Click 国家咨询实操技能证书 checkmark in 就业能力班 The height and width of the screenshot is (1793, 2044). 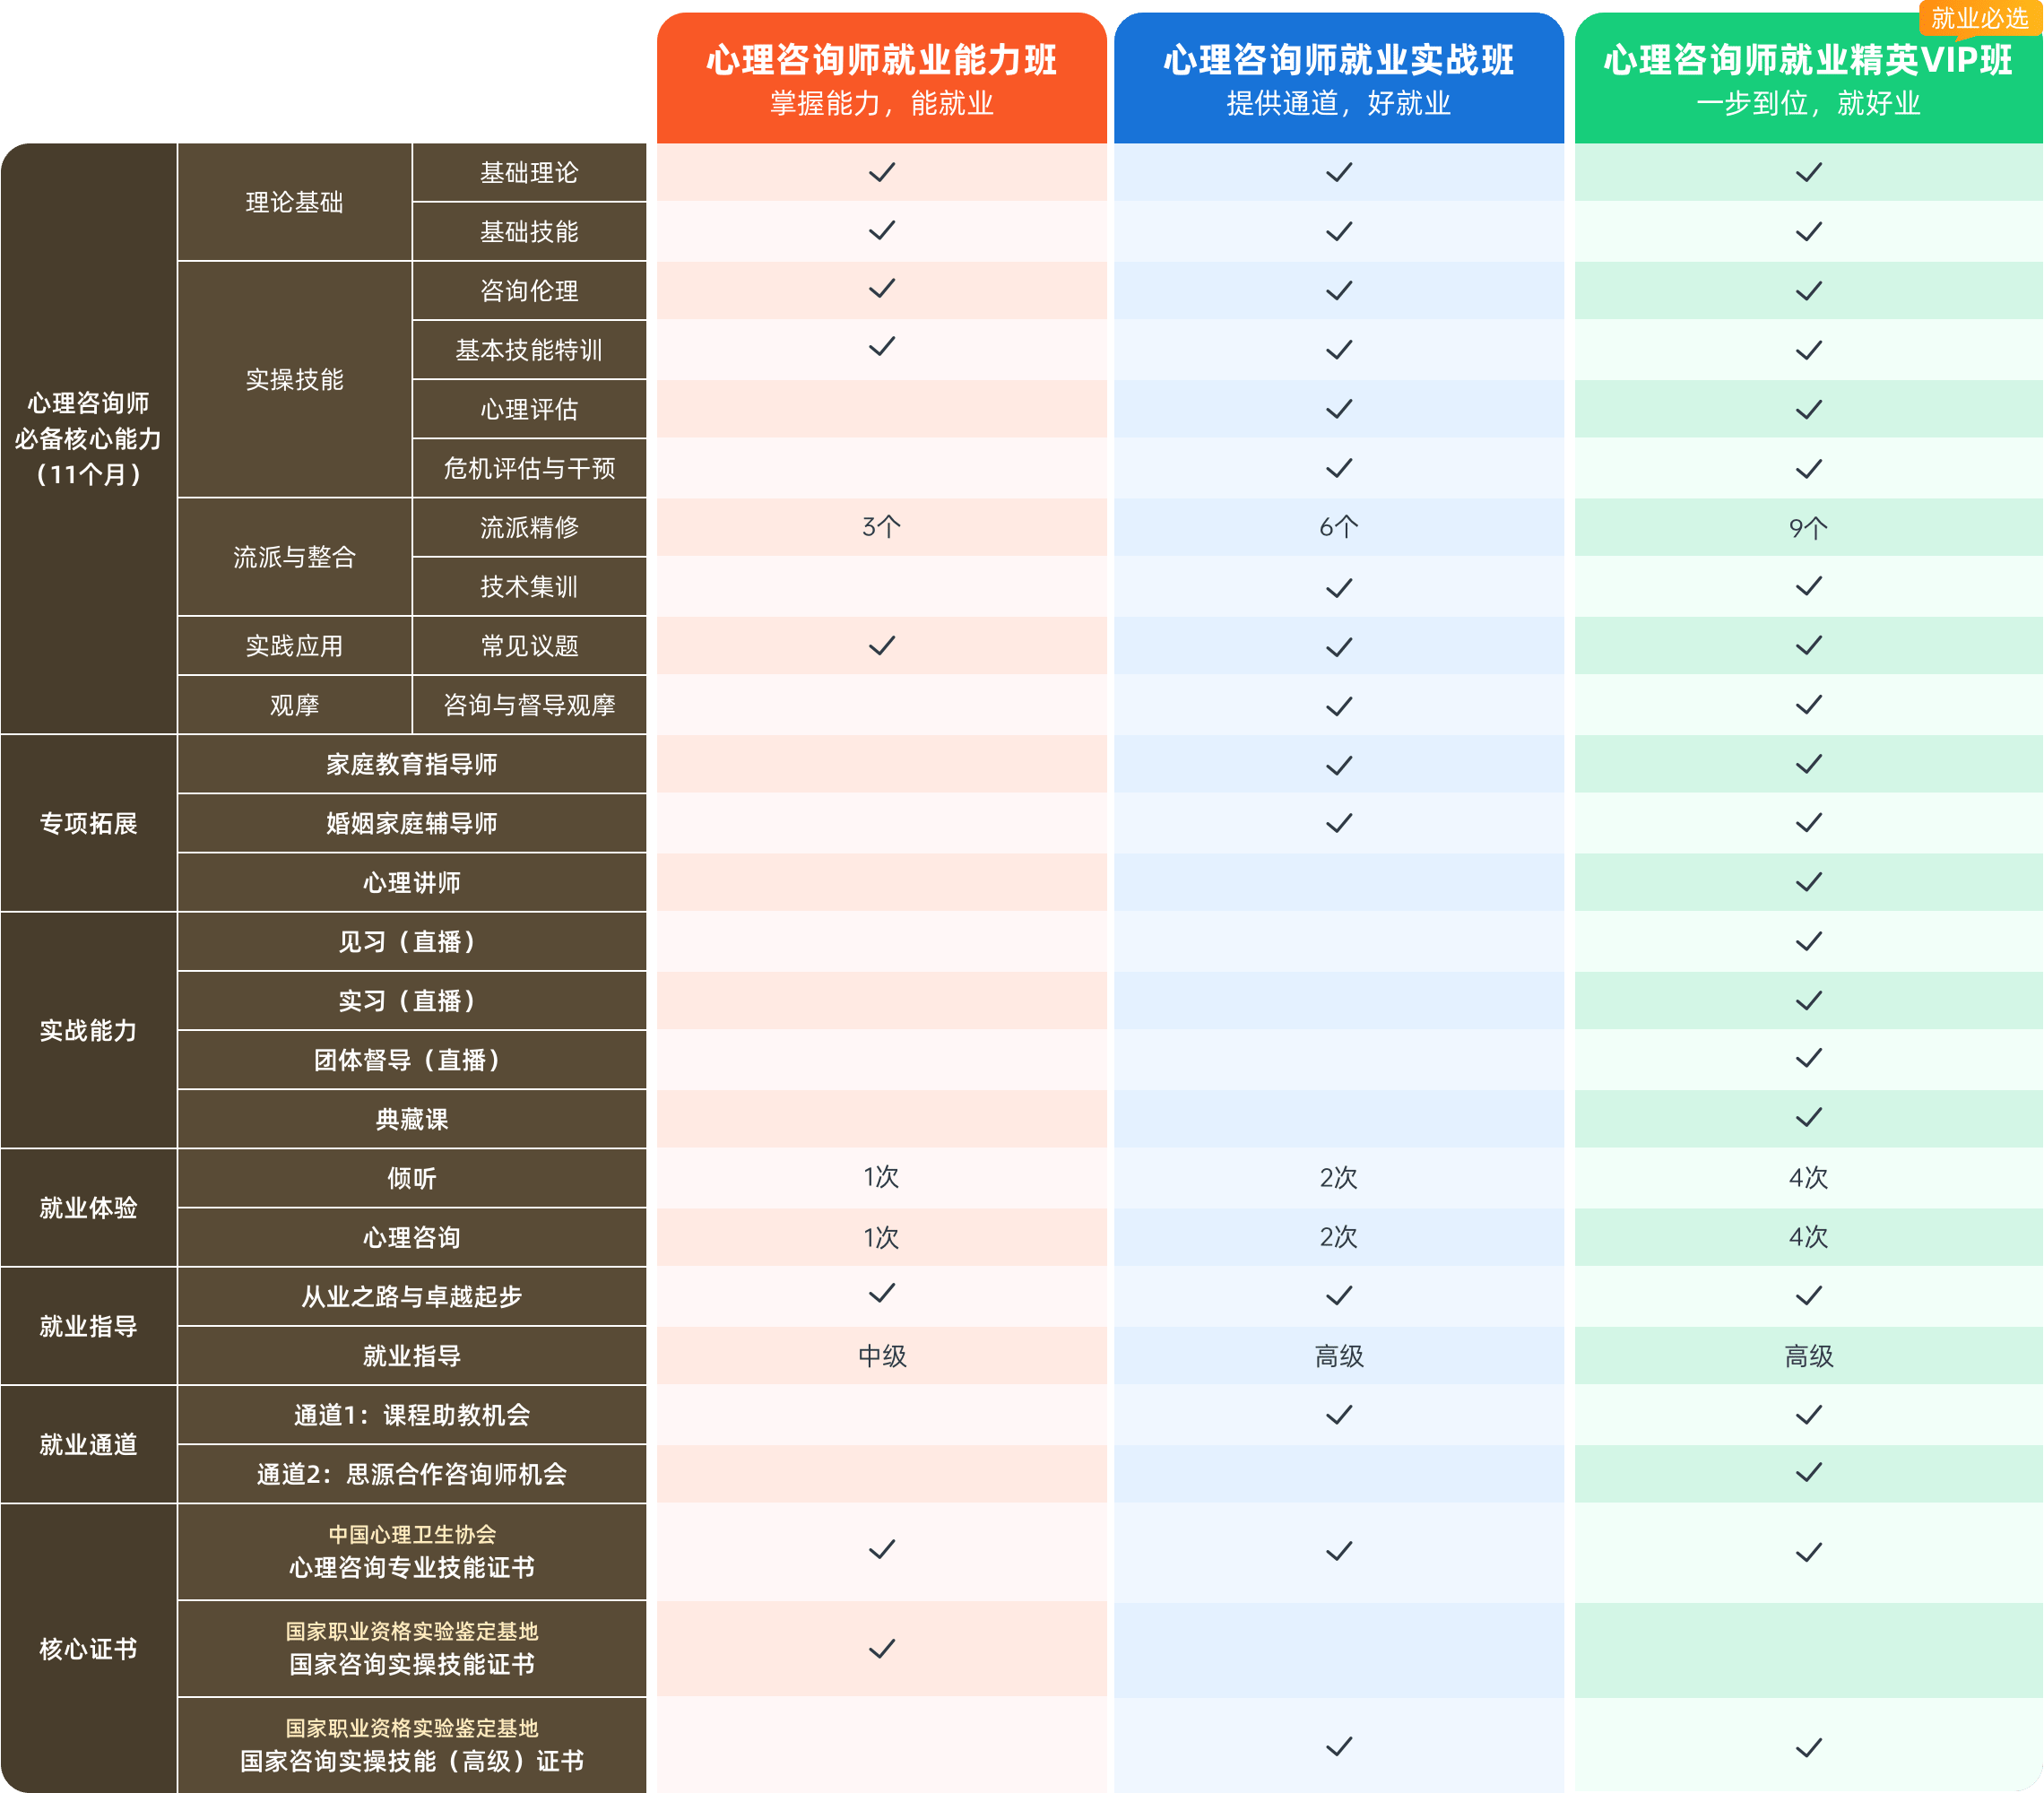point(881,1649)
